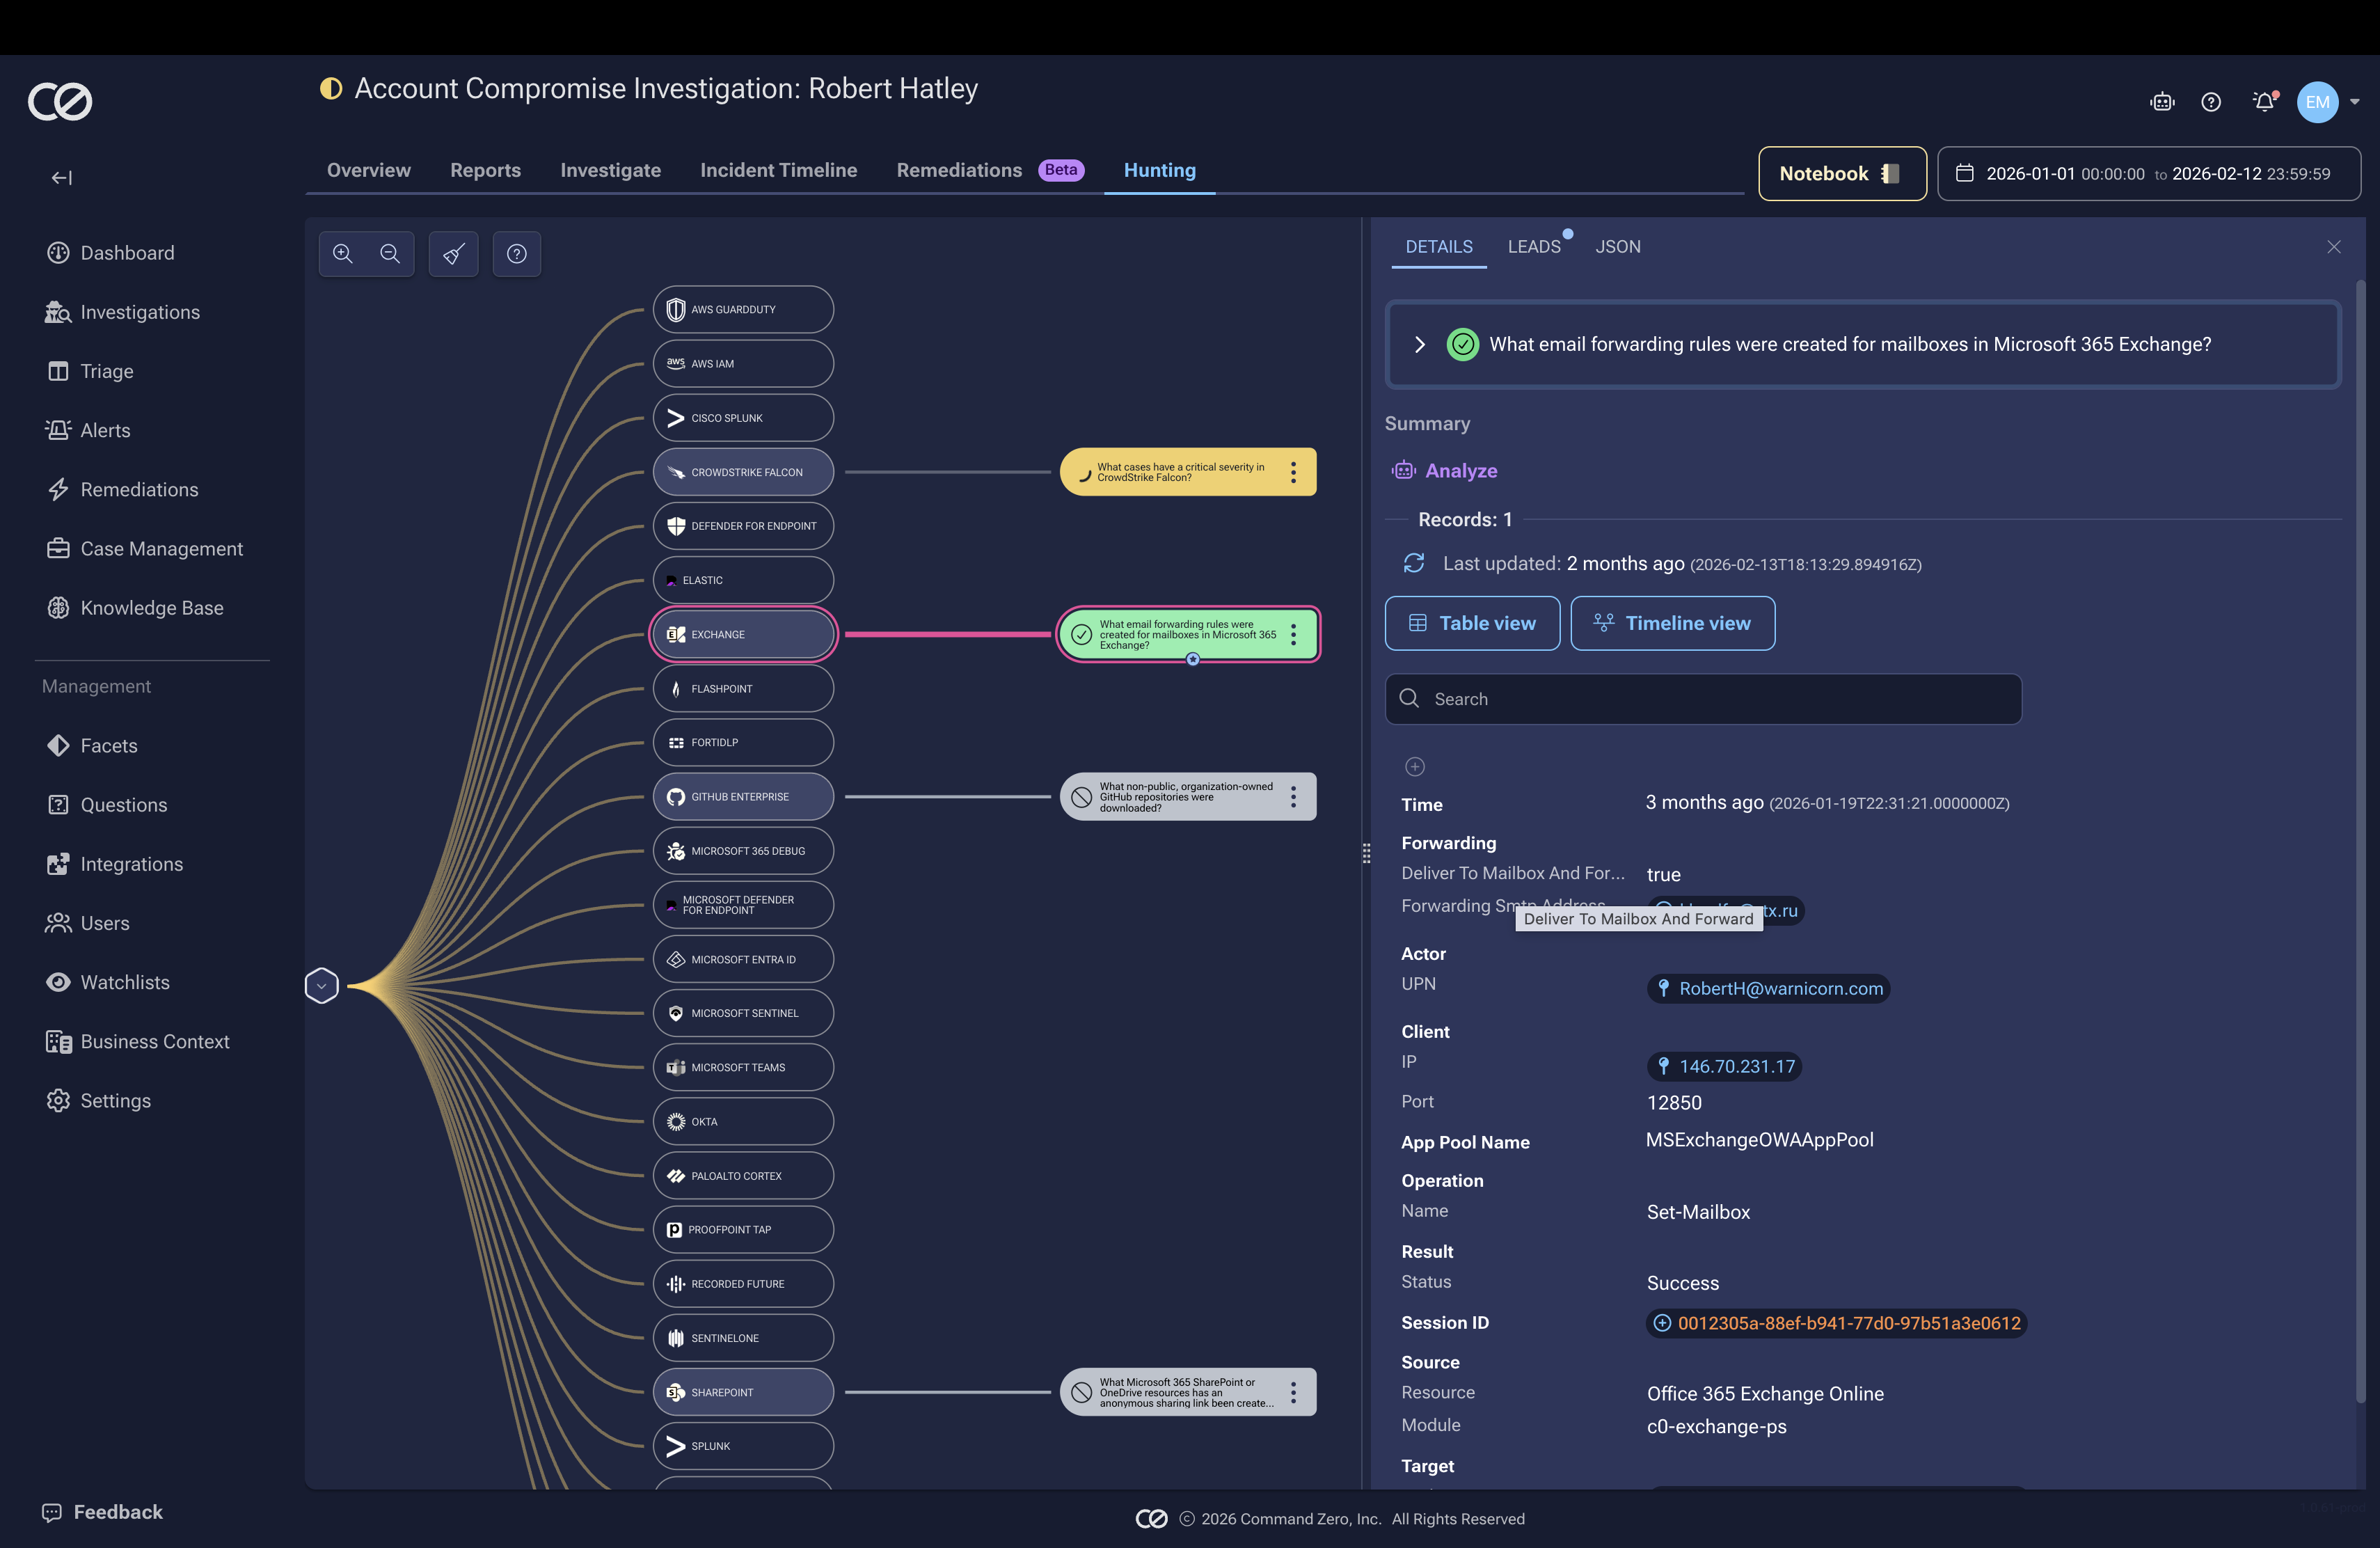Click the RobertH@warnicorn.com UPN link
2380x1548 pixels.
pos(1780,989)
